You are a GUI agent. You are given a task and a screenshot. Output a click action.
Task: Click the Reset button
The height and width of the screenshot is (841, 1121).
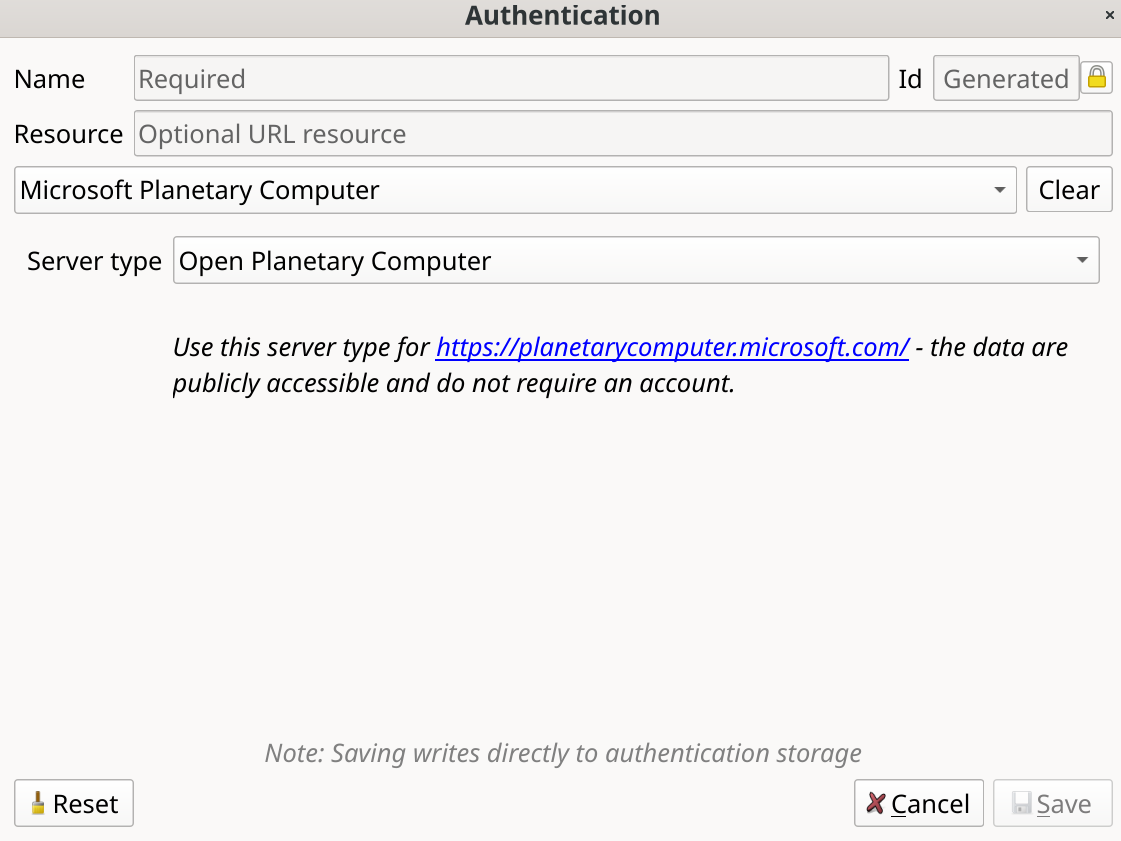point(73,803)
